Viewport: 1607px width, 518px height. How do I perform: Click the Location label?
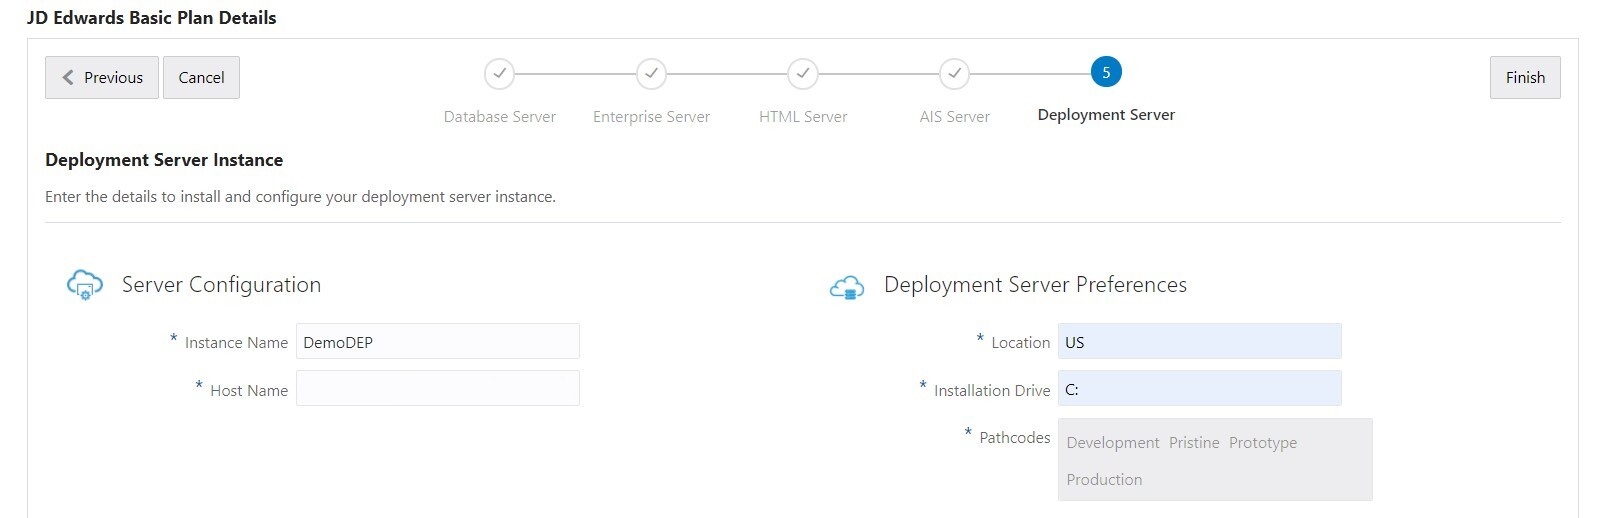pos(1021,343)
